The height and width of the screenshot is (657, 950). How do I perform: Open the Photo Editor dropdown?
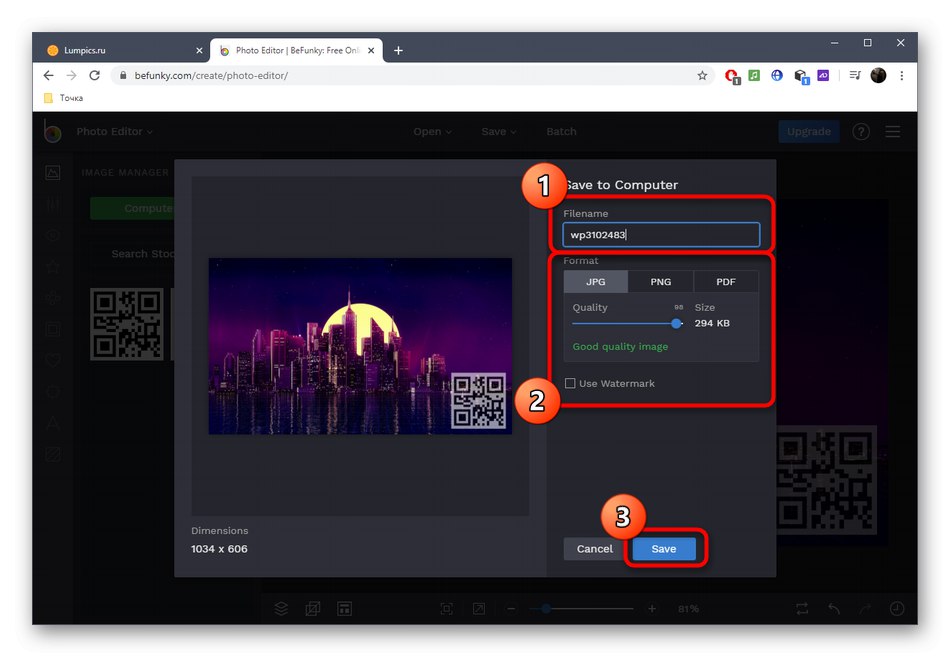(114, 132)
